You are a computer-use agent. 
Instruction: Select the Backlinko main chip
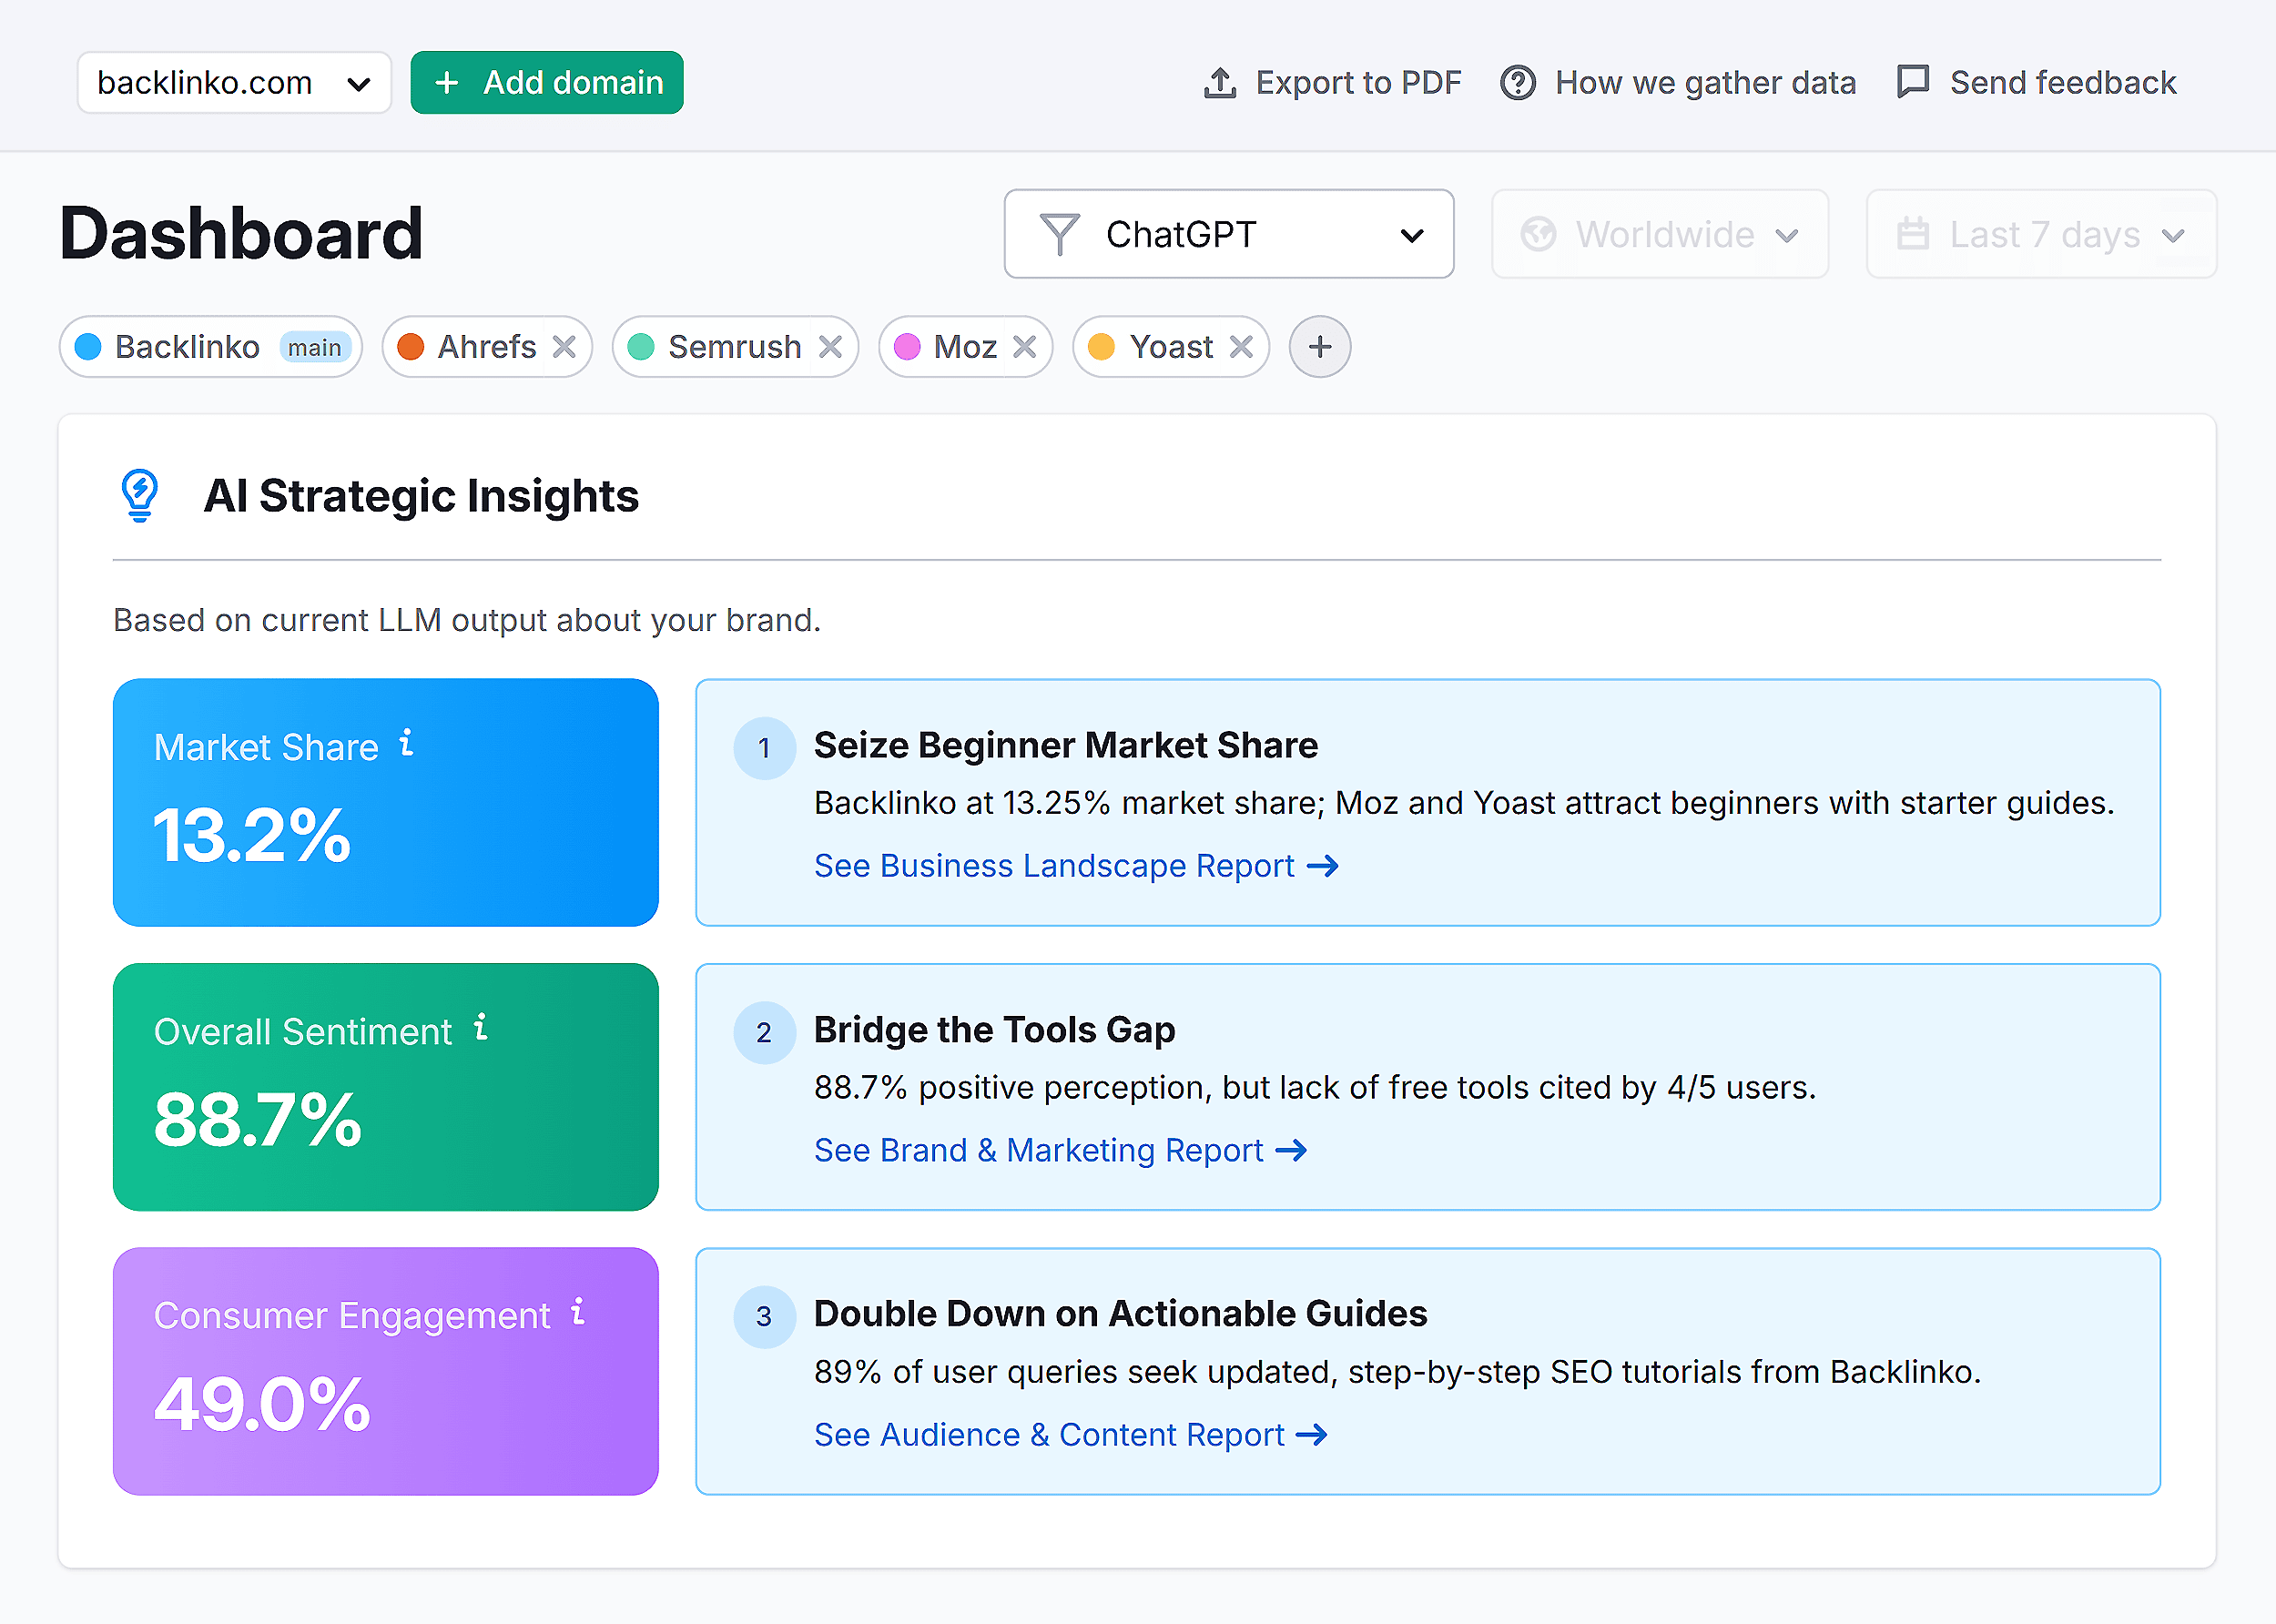pyautogui.click(x=211, y=347)
